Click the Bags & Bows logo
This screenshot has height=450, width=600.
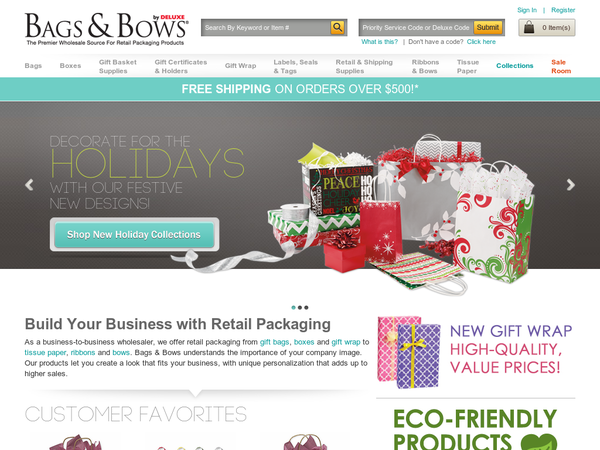106,29
